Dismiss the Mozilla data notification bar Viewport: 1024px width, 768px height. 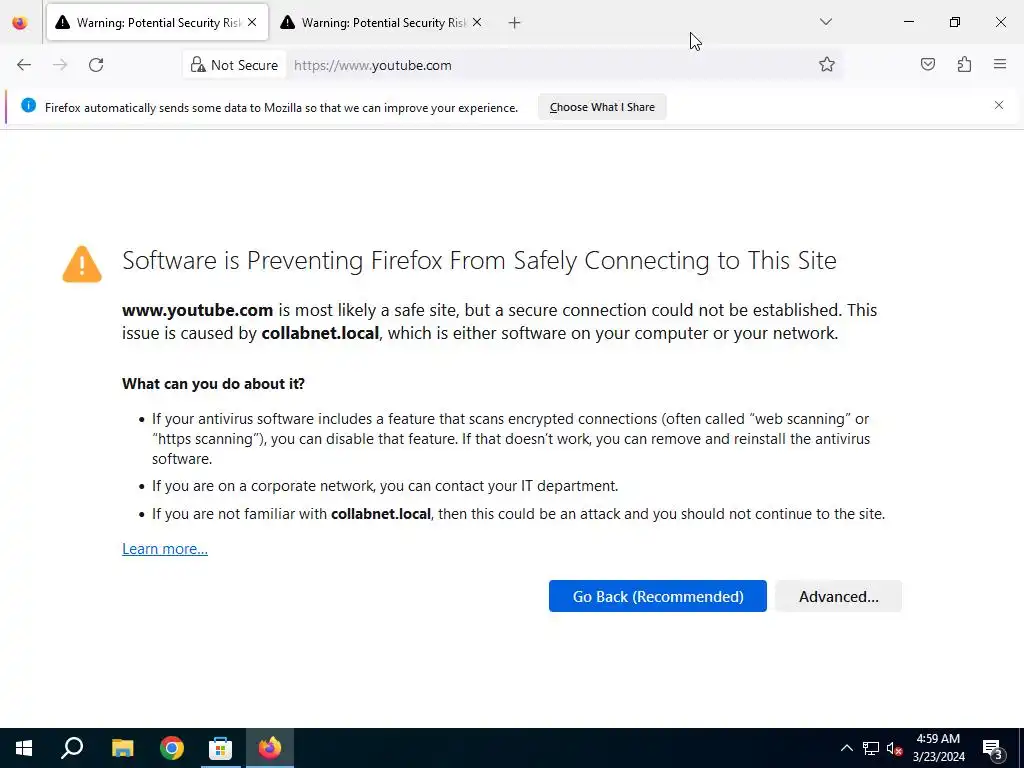[x=999, y=105]
